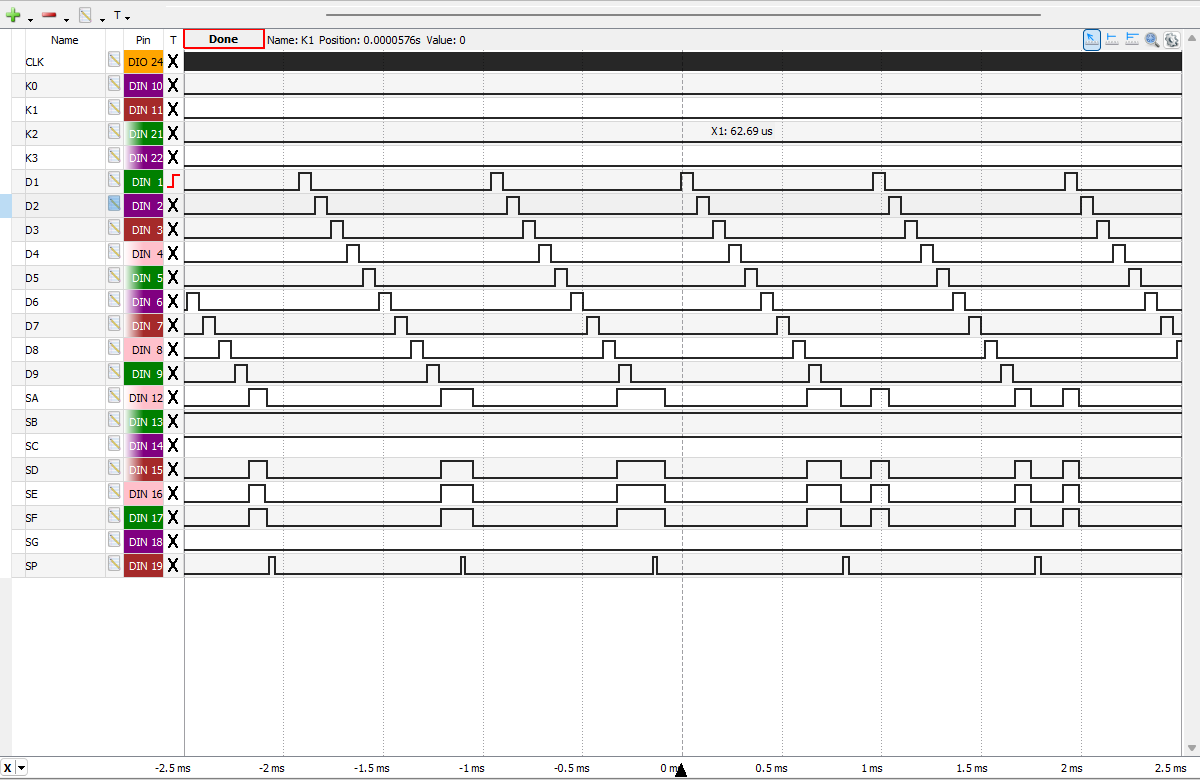Click the magnifier zoom-fit icon
Image resolution: width=1200 pixels, height=780 pixels.
pos(1152,40)
